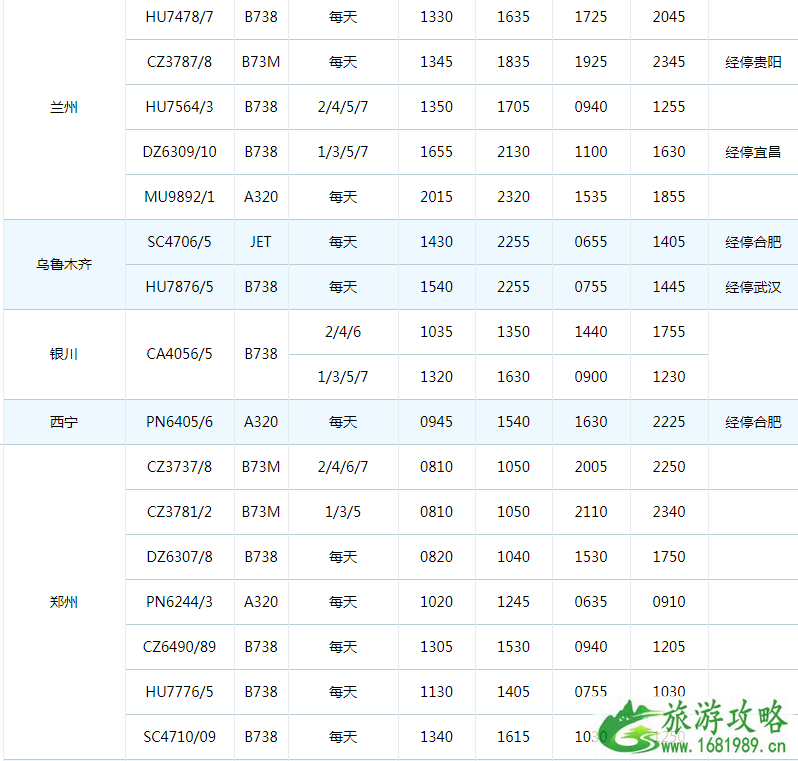Image resolution: width=798 pixels, height=761 pixels.
Task: Select the 郑州 destination cell
Action: pyautogui.click(x=64, y=602)
